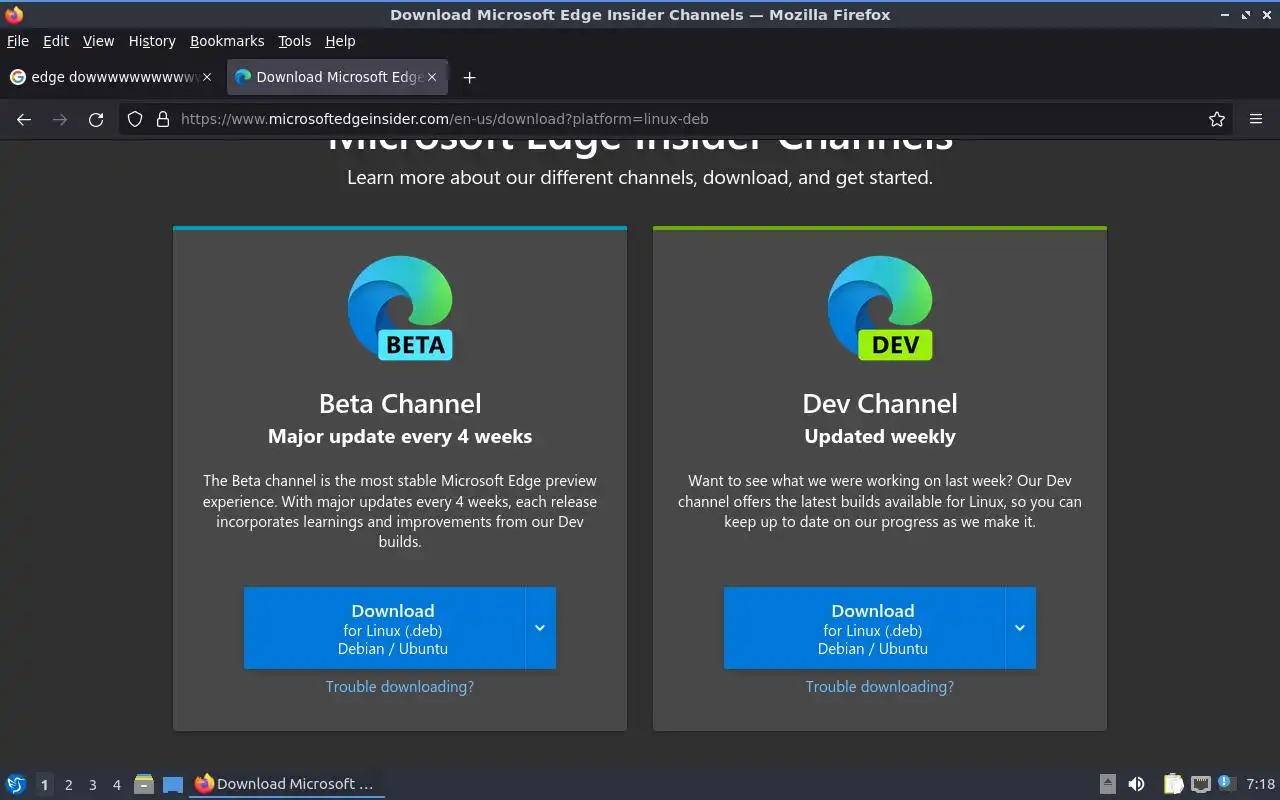
Task: Open network connection tray icon
Action: pos(1201,784)
